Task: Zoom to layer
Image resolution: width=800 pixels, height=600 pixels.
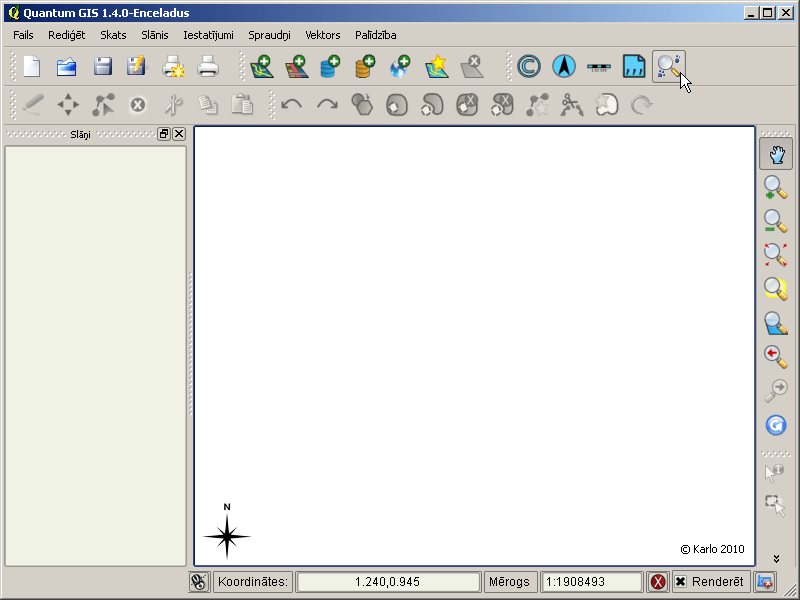Action: (x=776, y=323)
